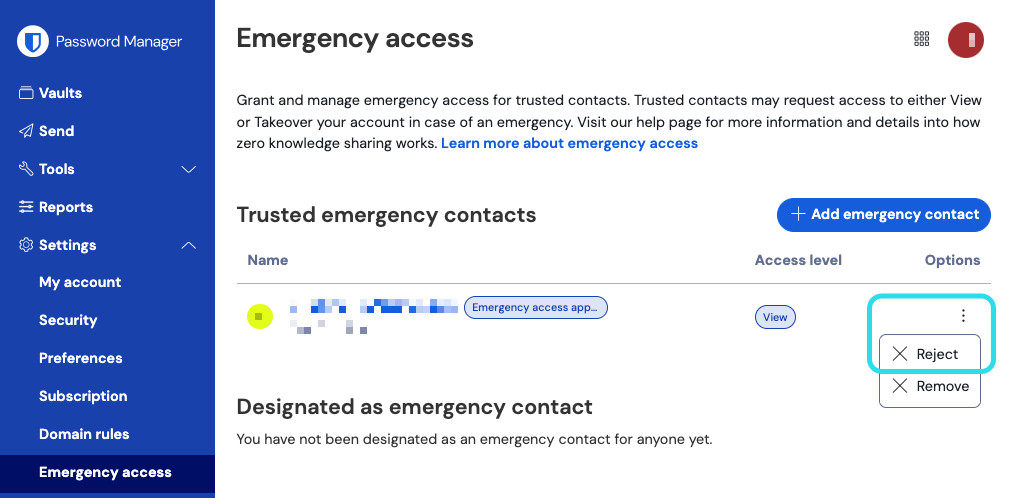Open the Vaults section
The image size is (1012, 498).
[x=60, y=93]
